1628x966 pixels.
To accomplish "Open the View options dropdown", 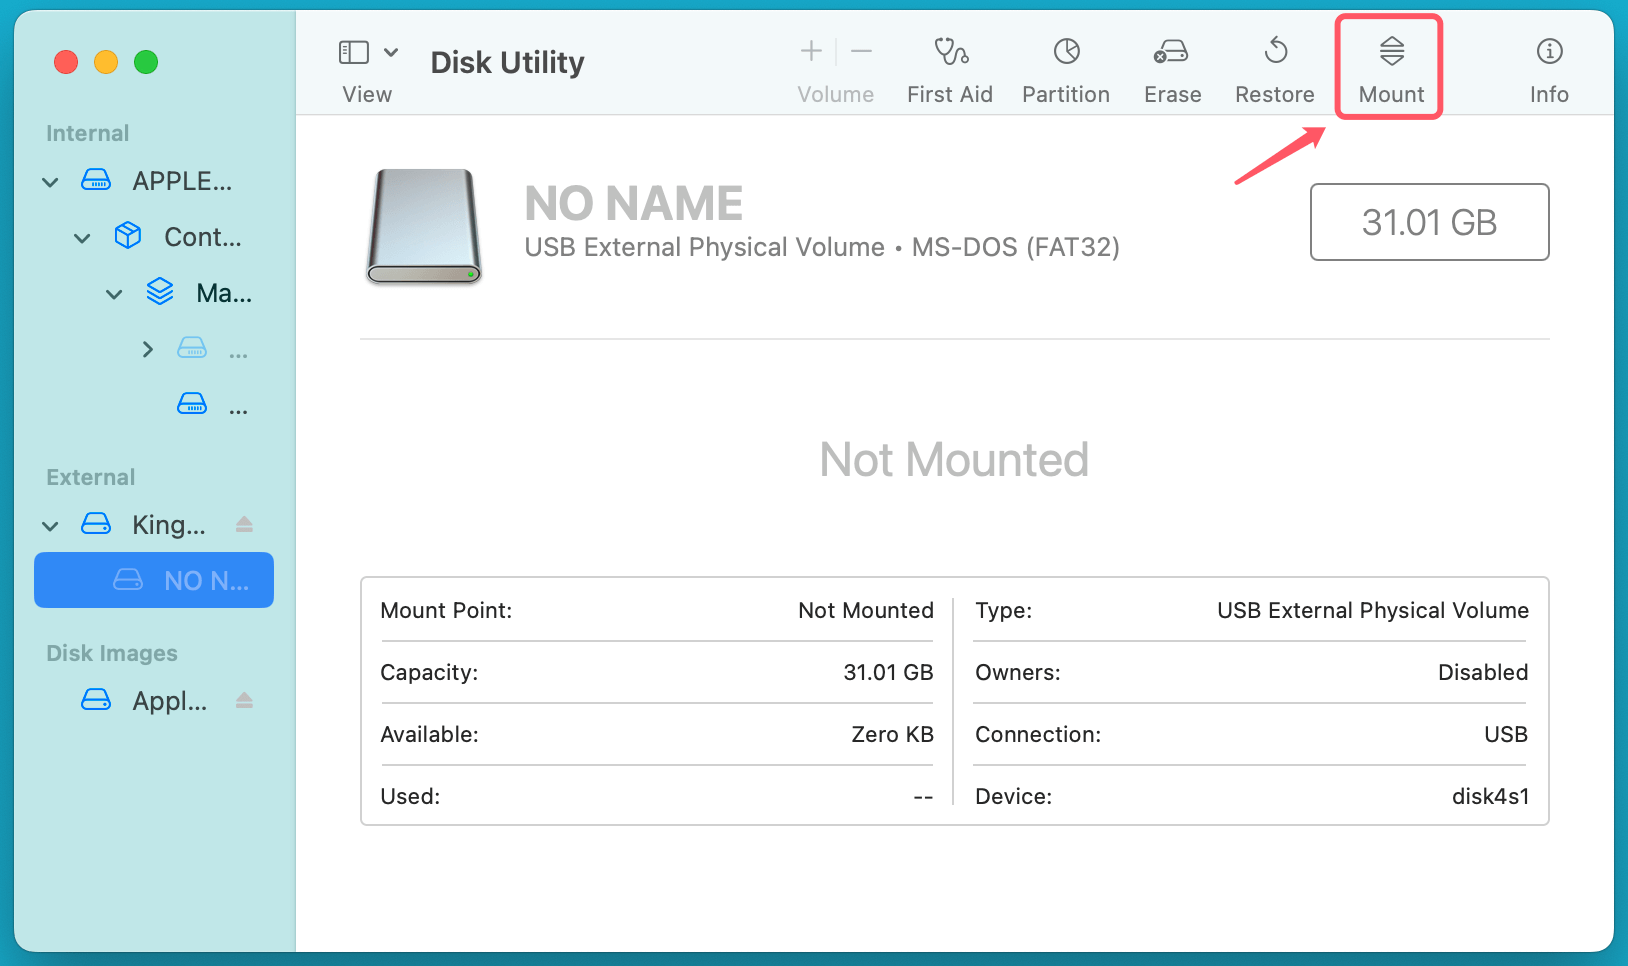I will click(391, 51).
